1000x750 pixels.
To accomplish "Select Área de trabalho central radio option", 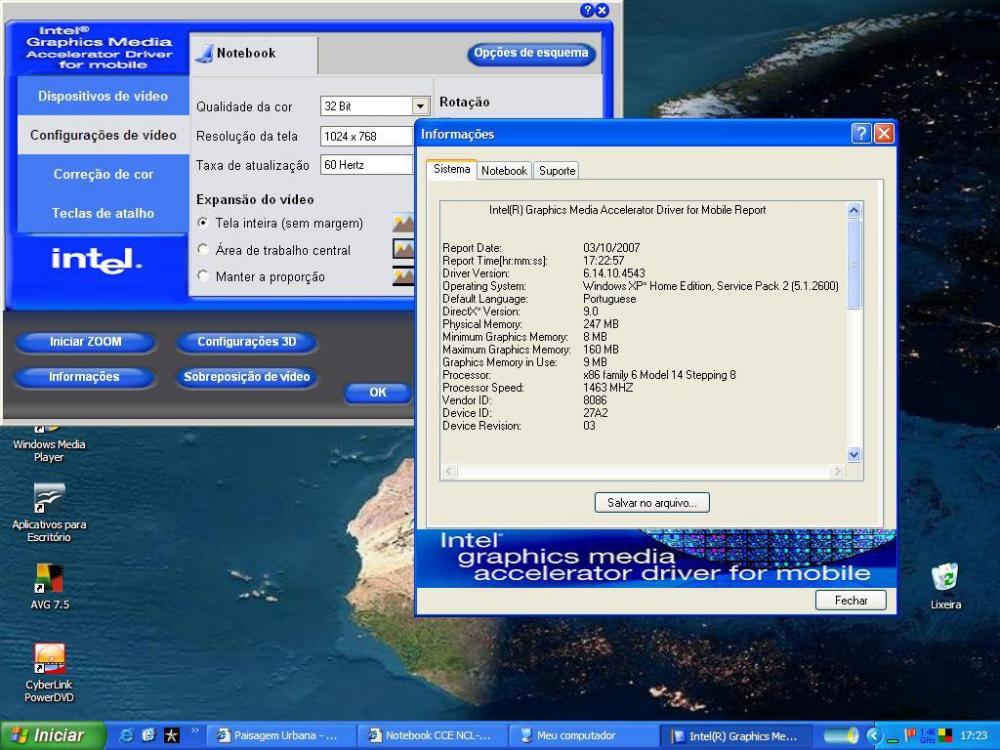I will coord(203,250).
